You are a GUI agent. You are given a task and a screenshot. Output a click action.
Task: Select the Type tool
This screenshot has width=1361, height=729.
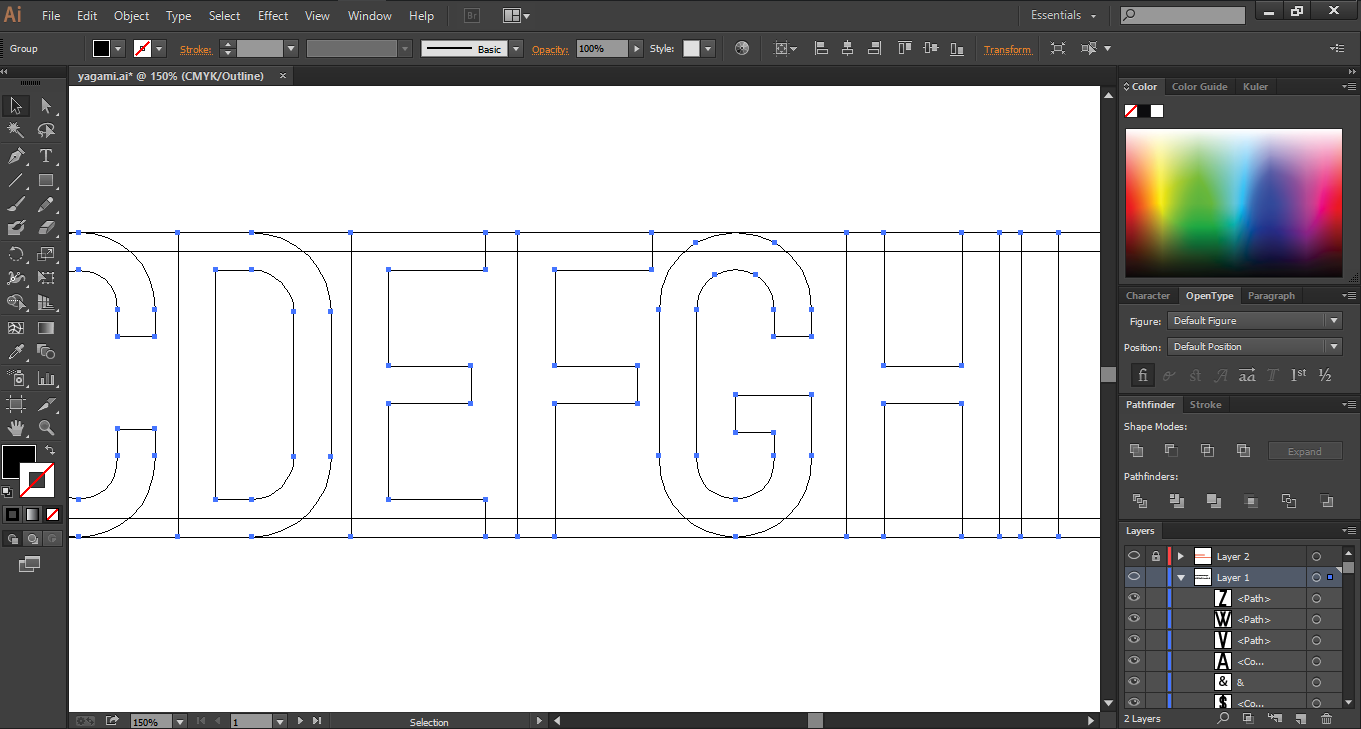[46, 155]
